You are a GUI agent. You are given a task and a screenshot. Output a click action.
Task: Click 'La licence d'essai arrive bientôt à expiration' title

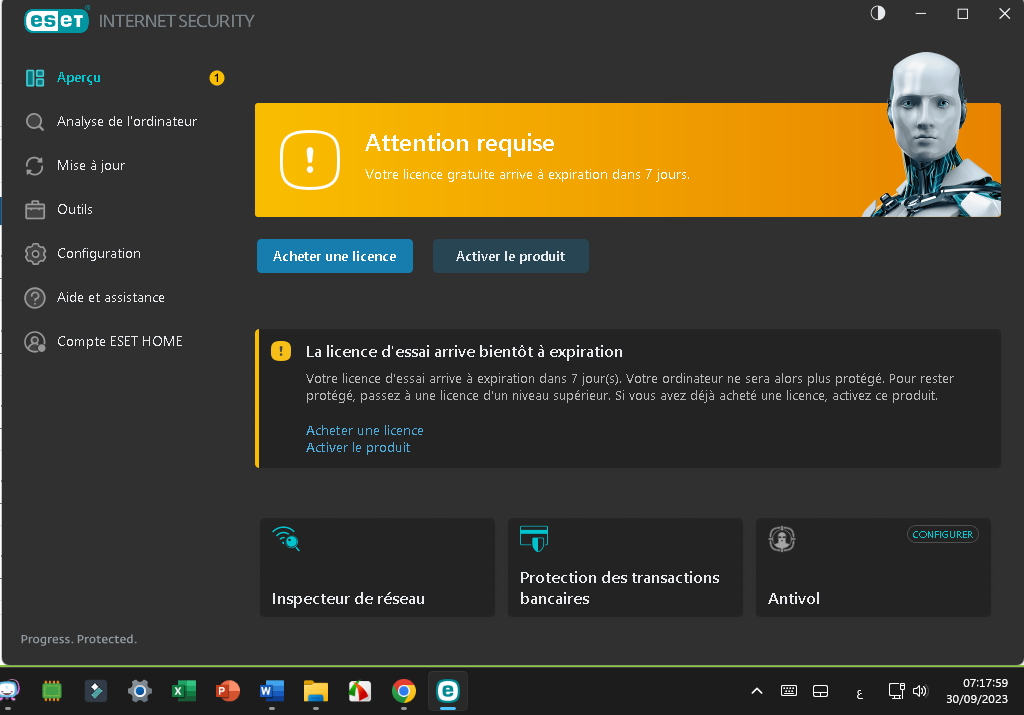(464, 352)
